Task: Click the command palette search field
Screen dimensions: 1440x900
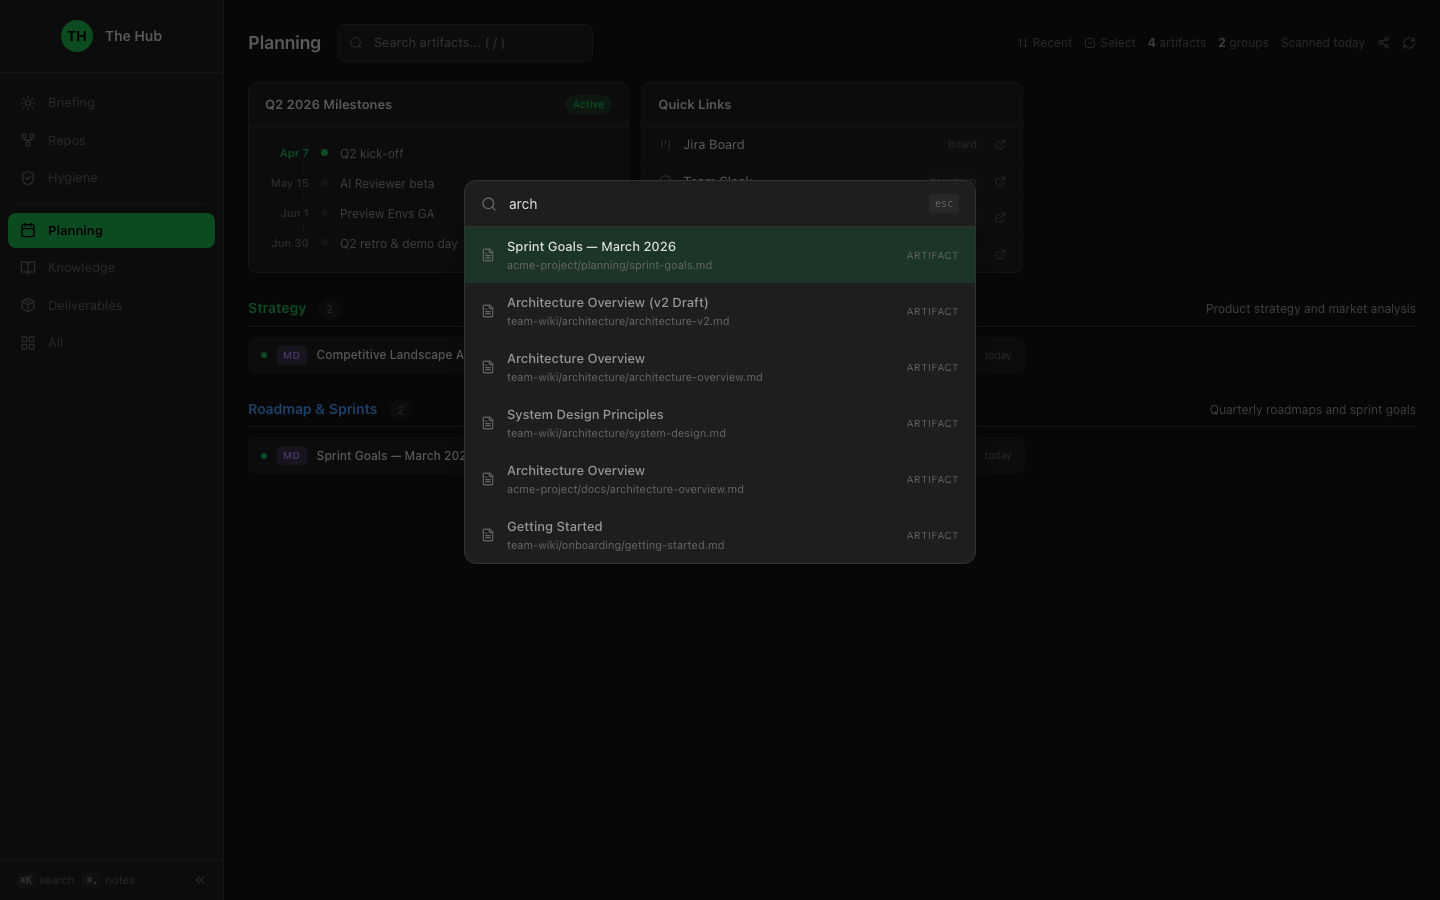Action: [710, 204]
